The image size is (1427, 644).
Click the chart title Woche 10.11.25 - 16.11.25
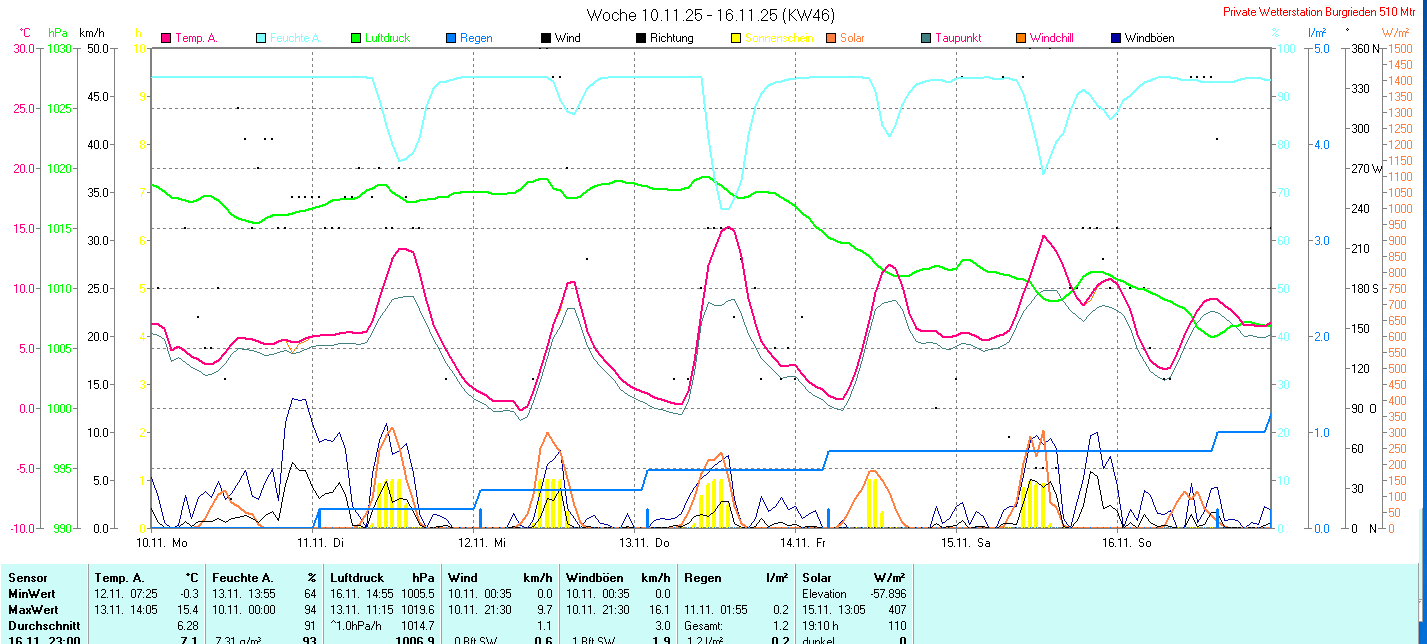[711, 15]
